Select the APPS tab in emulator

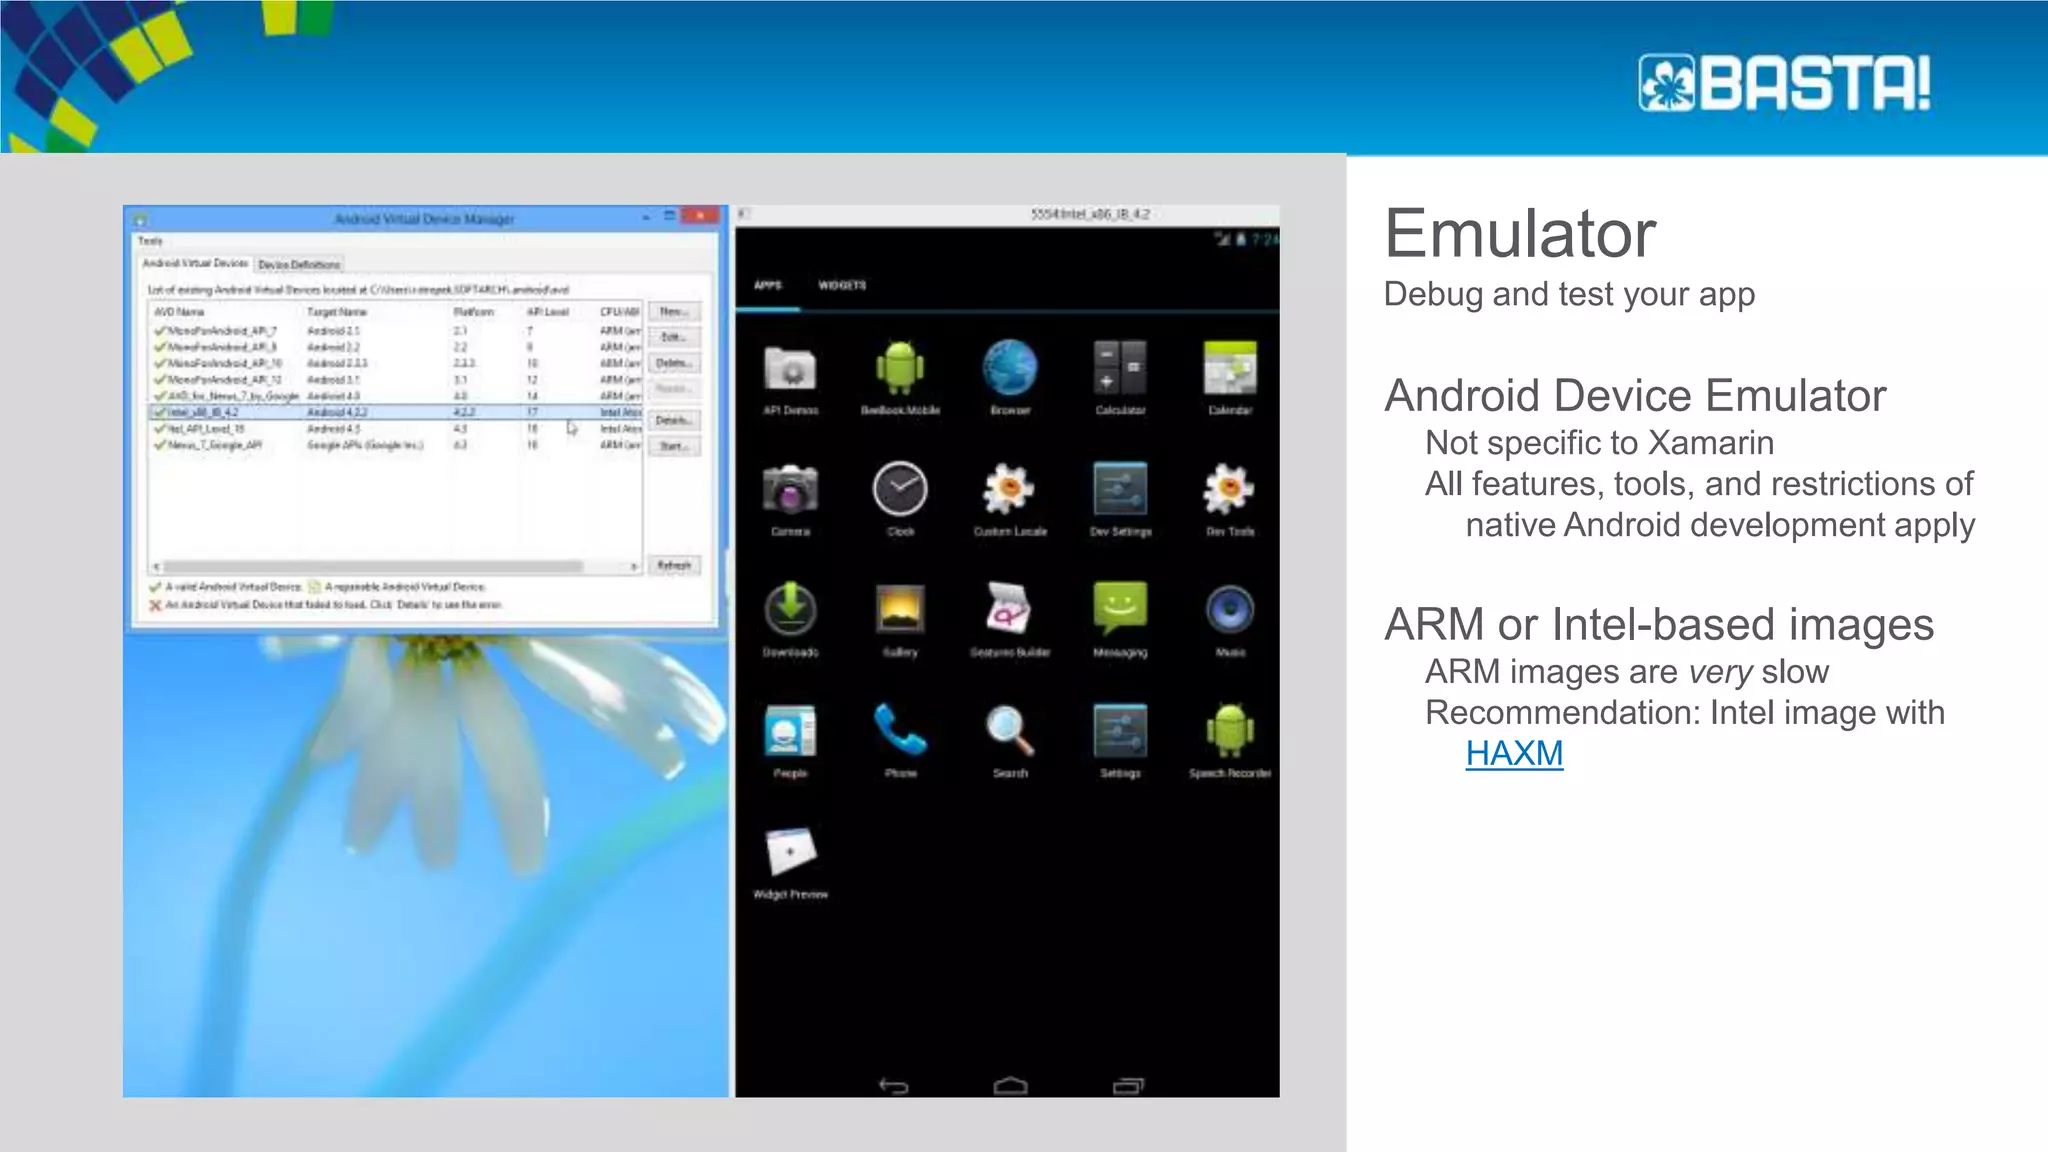coord(767,285)
